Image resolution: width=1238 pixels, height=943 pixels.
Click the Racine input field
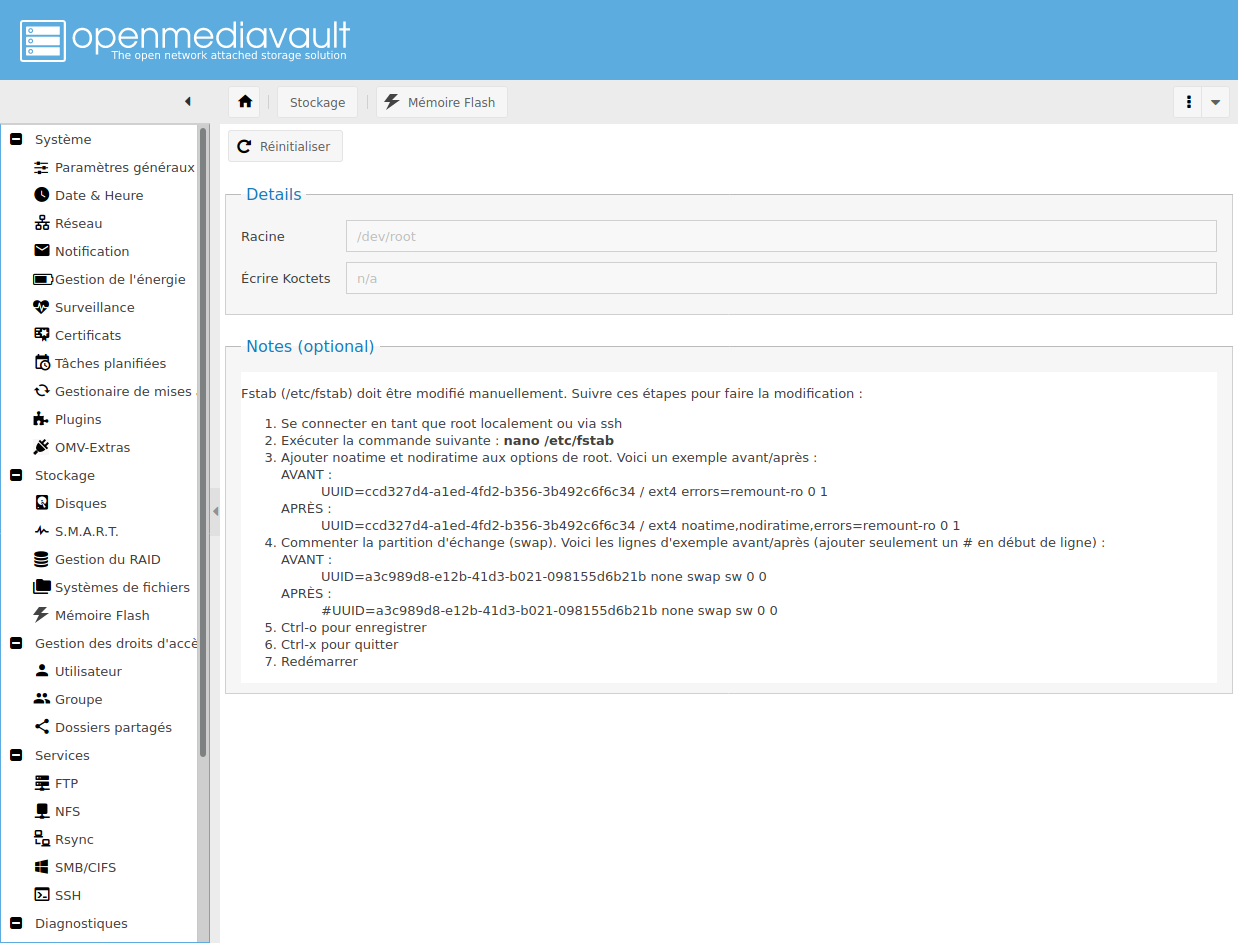780,237
